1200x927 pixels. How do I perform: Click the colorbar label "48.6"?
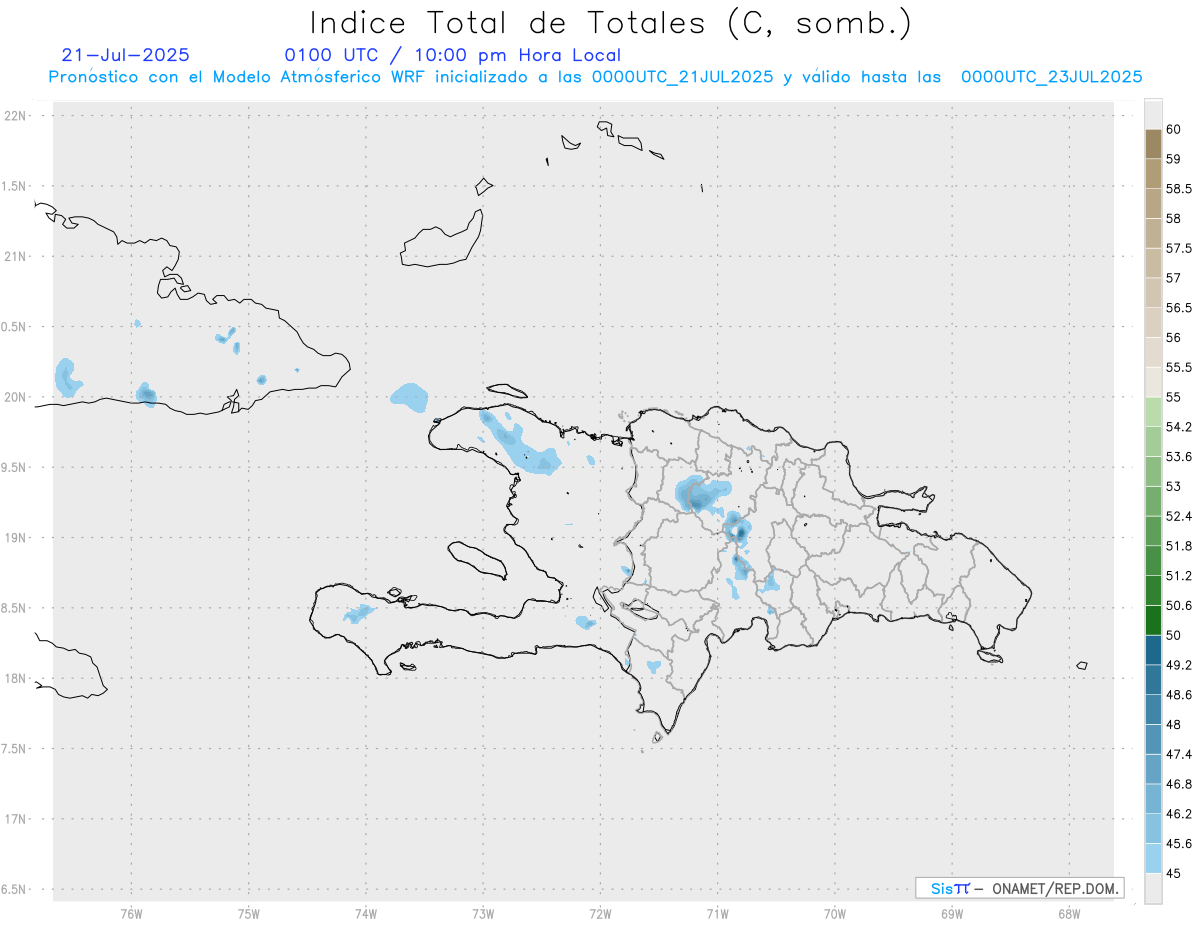pos(1178,694)
